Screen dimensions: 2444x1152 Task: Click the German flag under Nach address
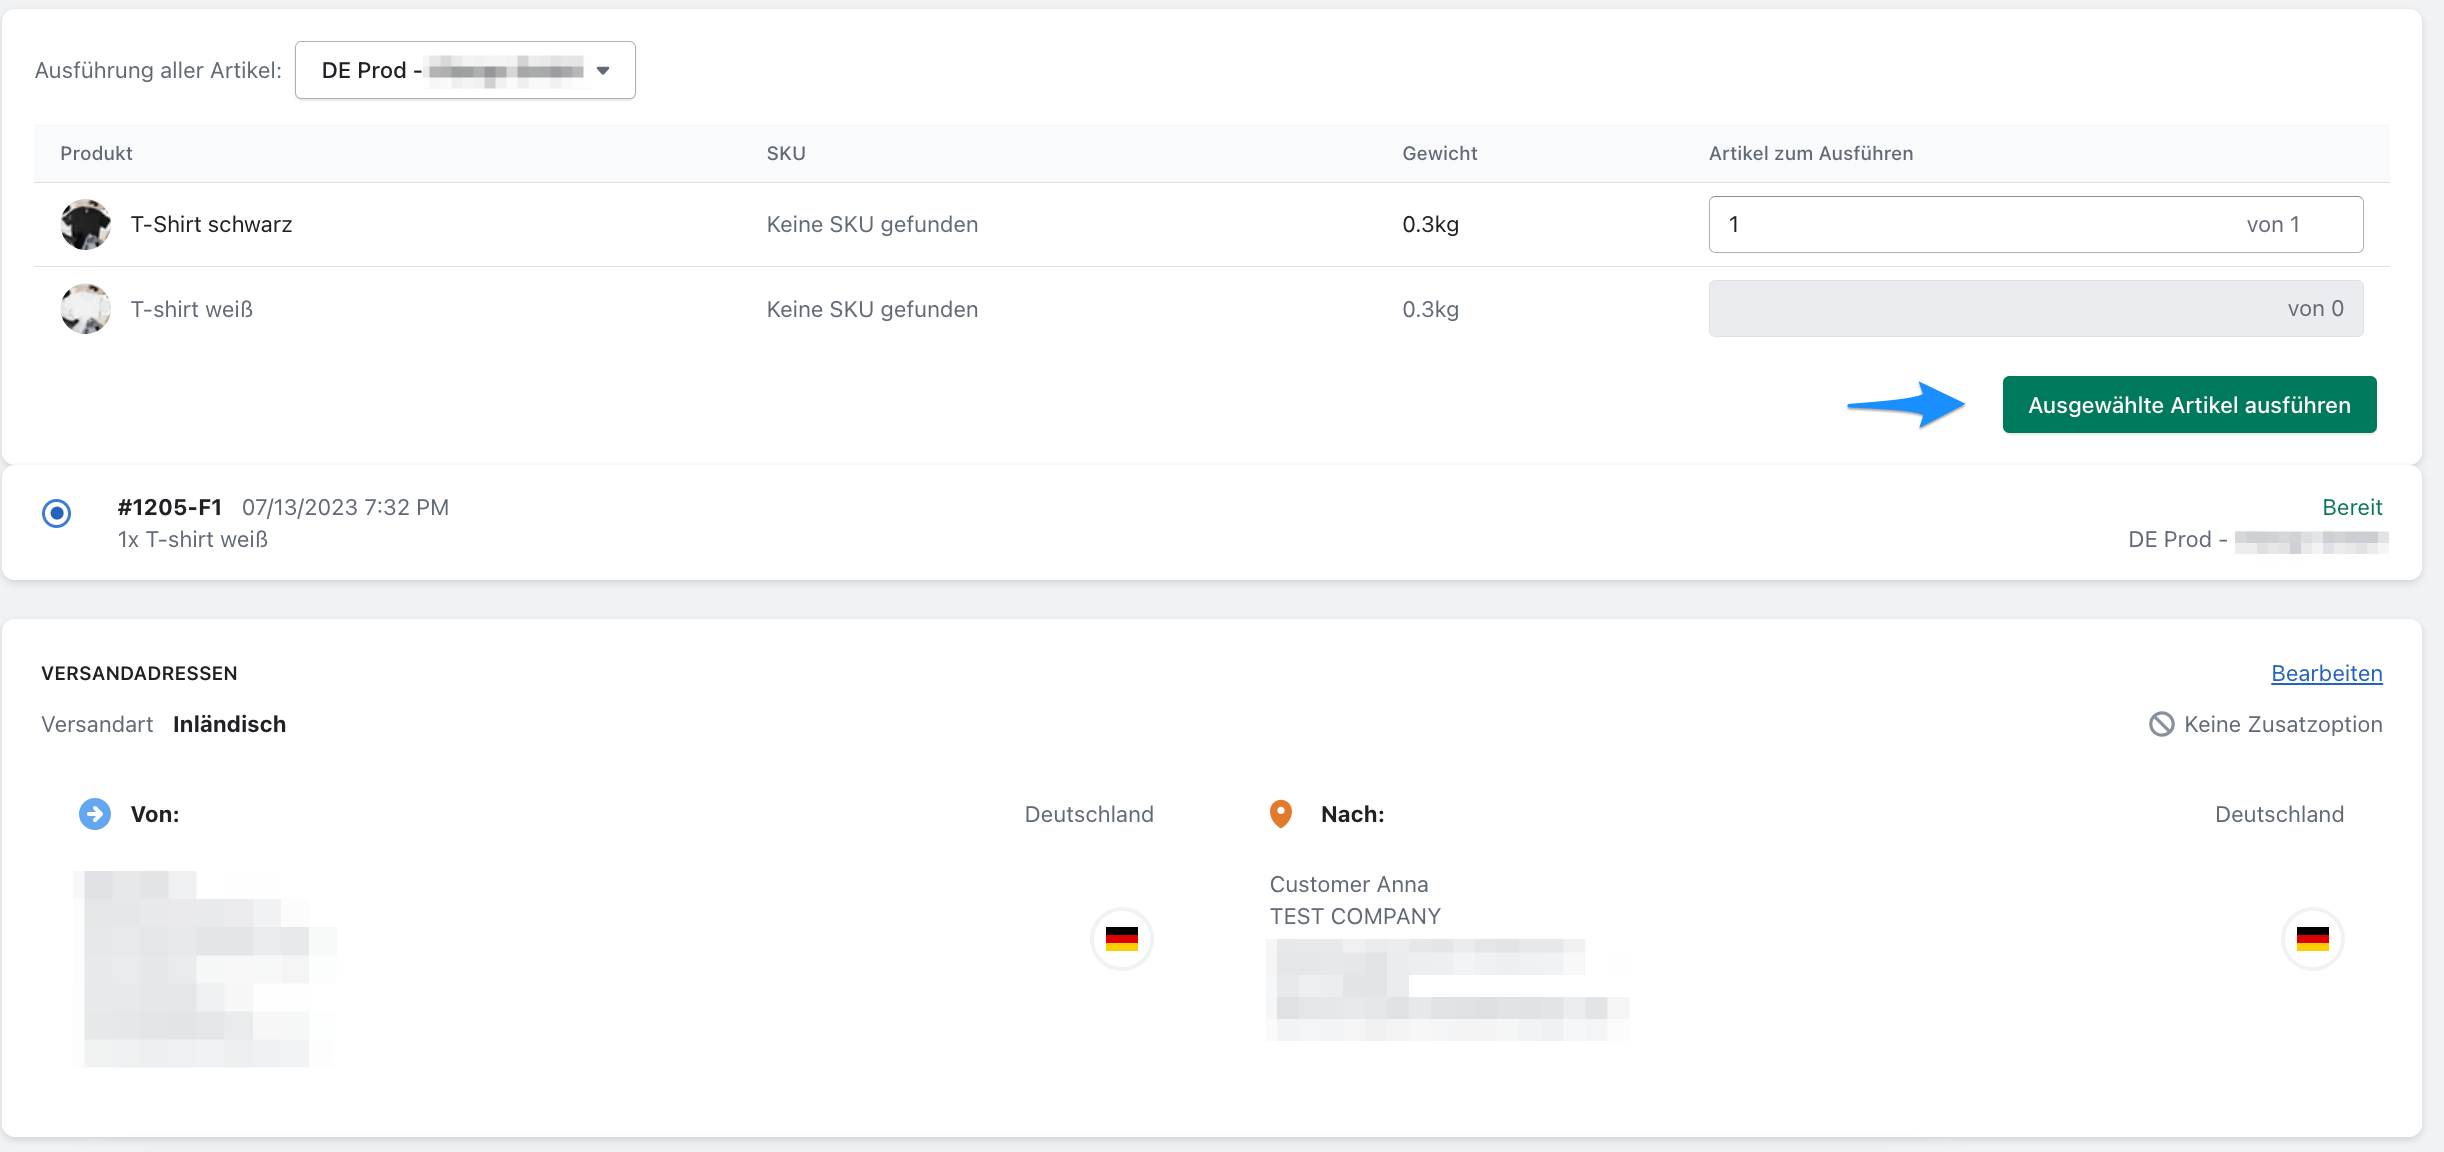pos(2312,939)
